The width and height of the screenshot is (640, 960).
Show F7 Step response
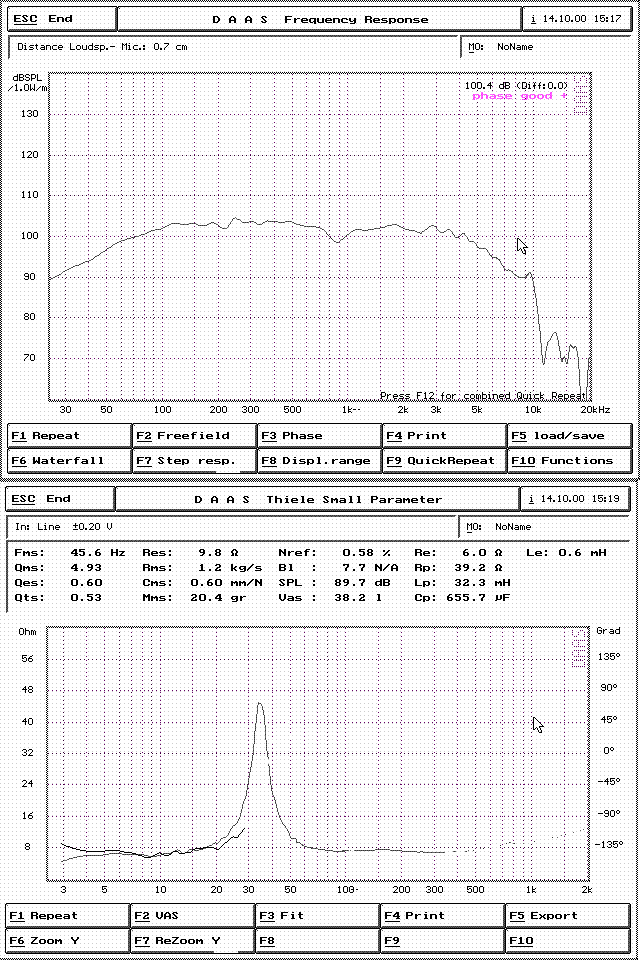tap(194, 461)
